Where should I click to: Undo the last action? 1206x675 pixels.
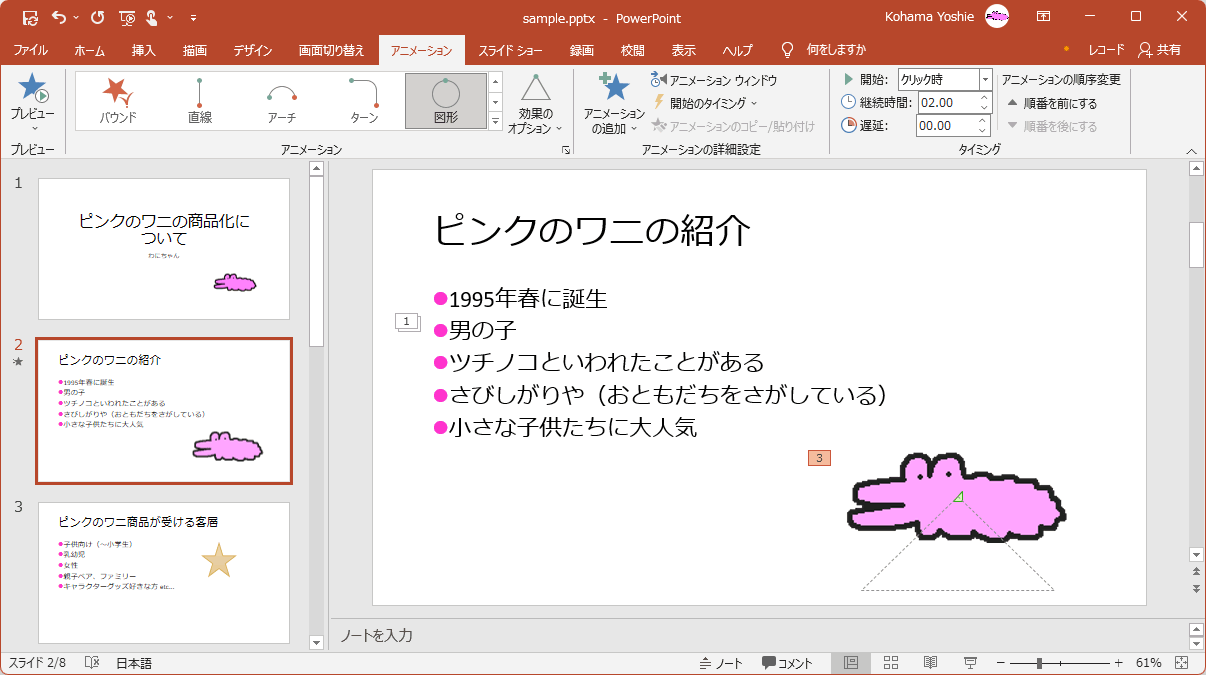click(x=59, y=17)
